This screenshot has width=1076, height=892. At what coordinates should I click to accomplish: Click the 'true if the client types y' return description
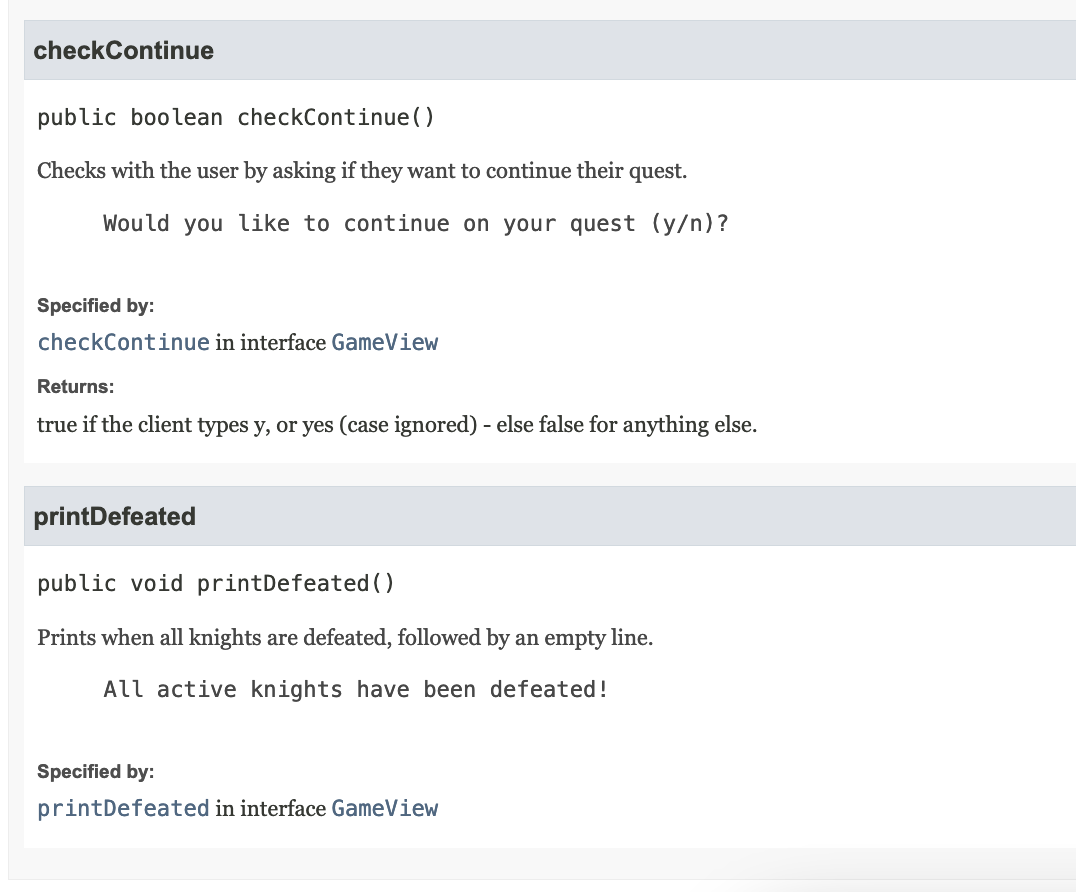pyautogui.click(x=397, y=425)
